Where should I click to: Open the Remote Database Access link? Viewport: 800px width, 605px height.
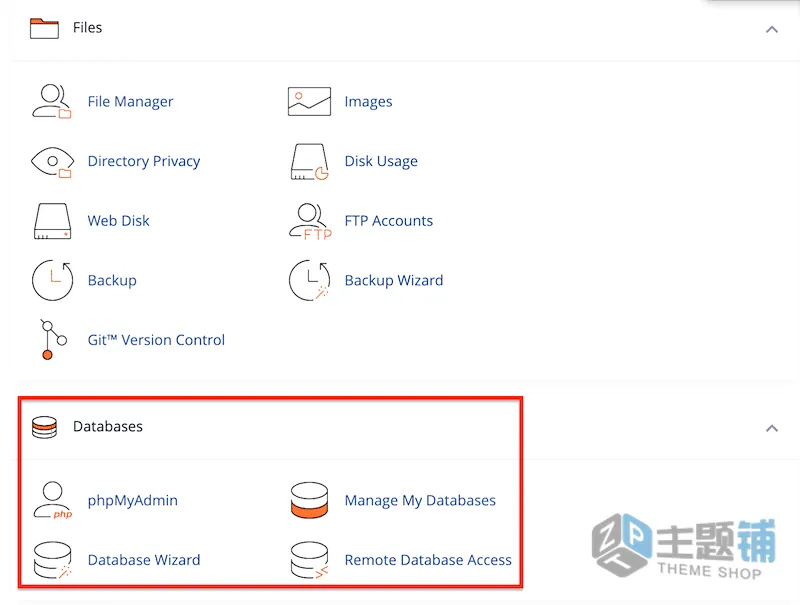[428, 560]
